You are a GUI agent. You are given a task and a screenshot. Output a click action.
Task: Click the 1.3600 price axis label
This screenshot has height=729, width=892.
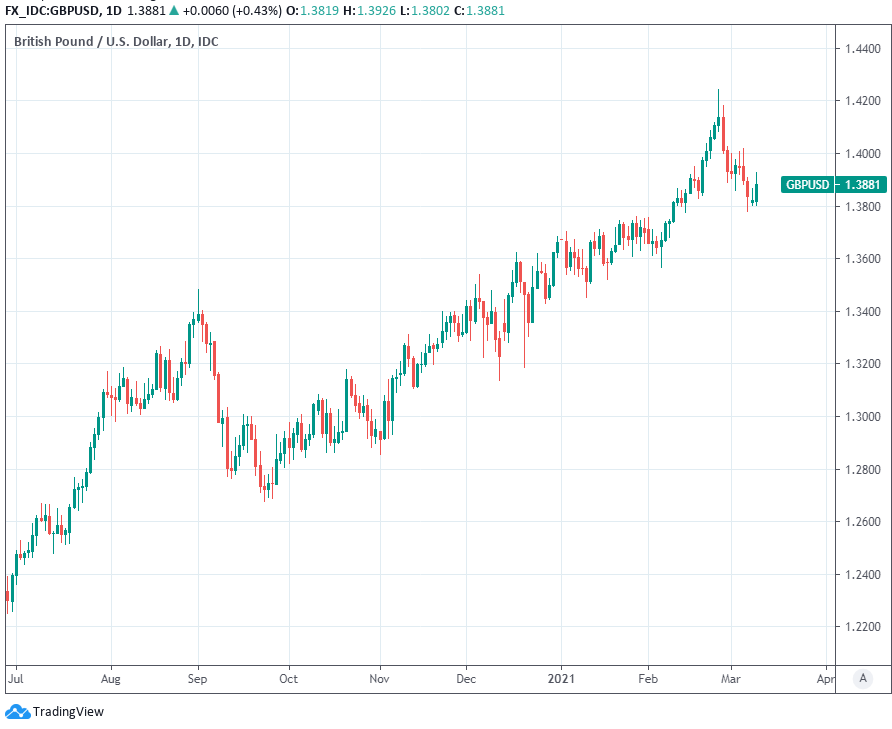pos(862,258)
